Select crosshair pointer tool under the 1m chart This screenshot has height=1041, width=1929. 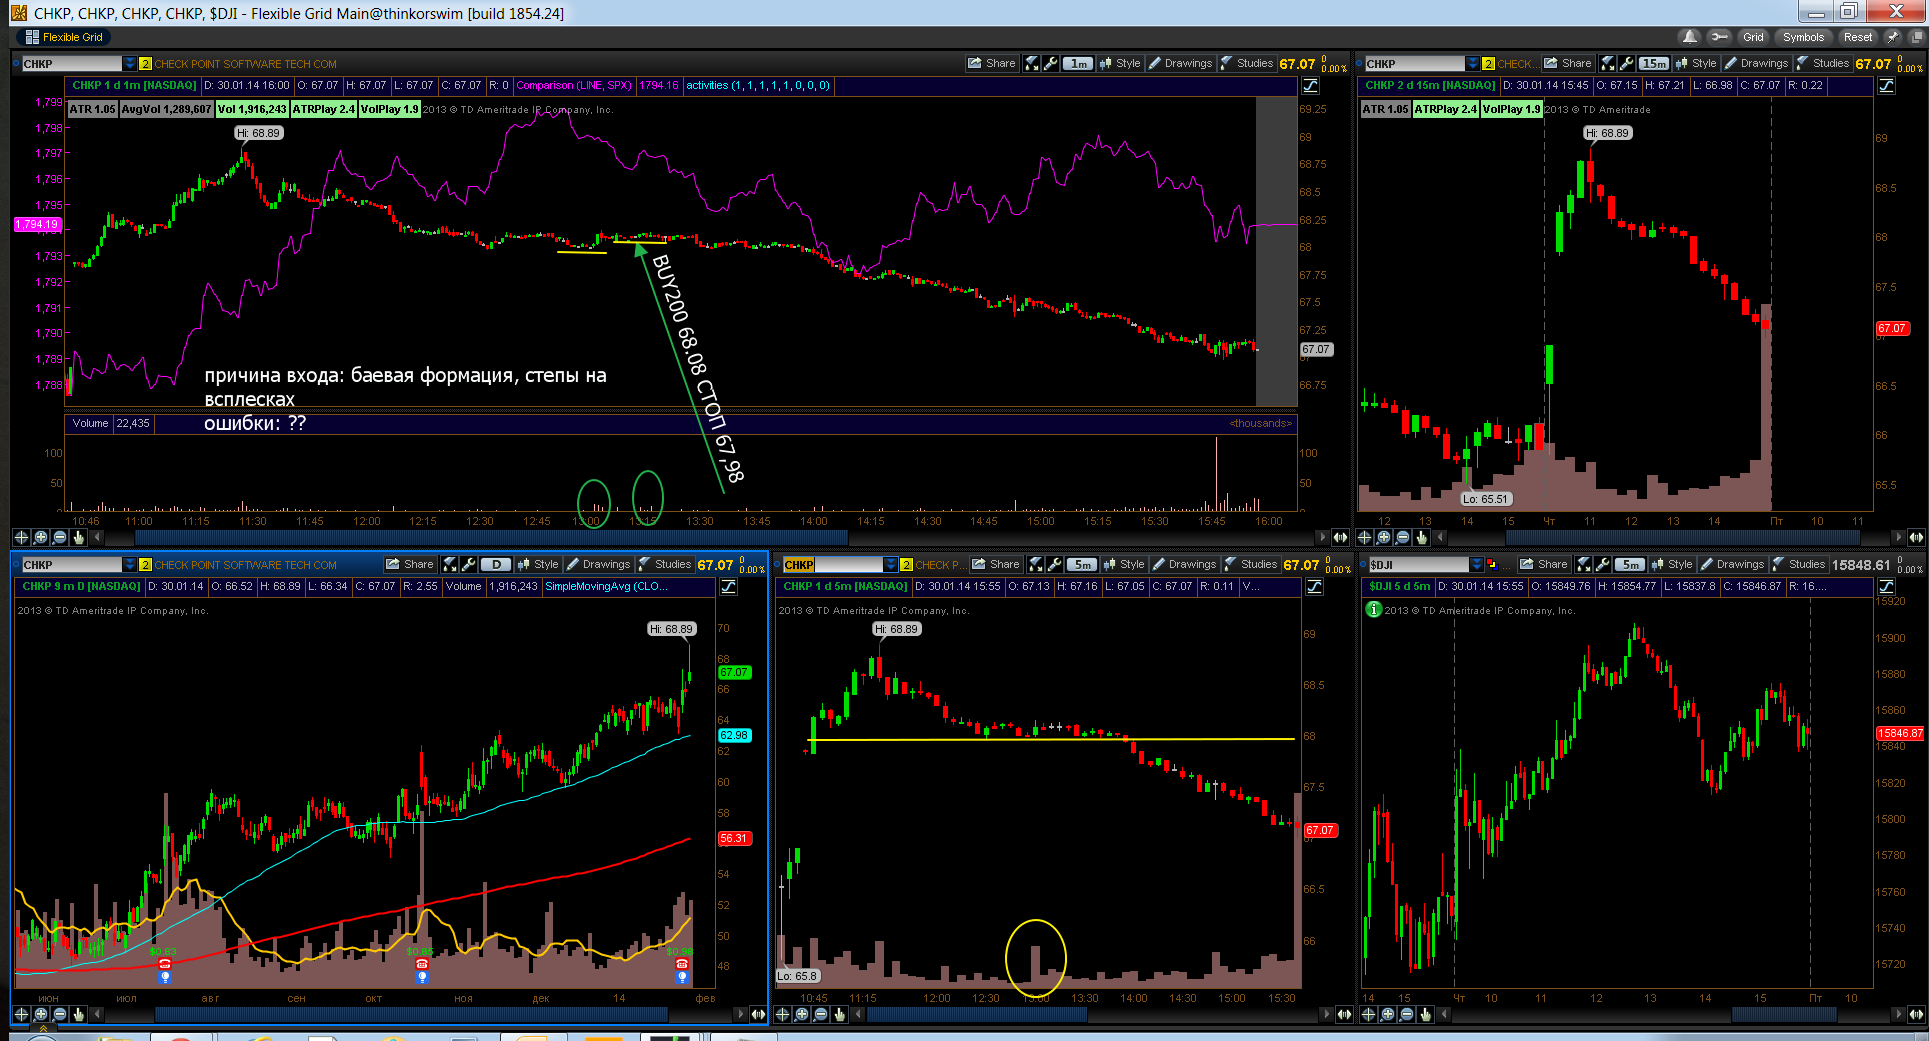coord(21,537)
